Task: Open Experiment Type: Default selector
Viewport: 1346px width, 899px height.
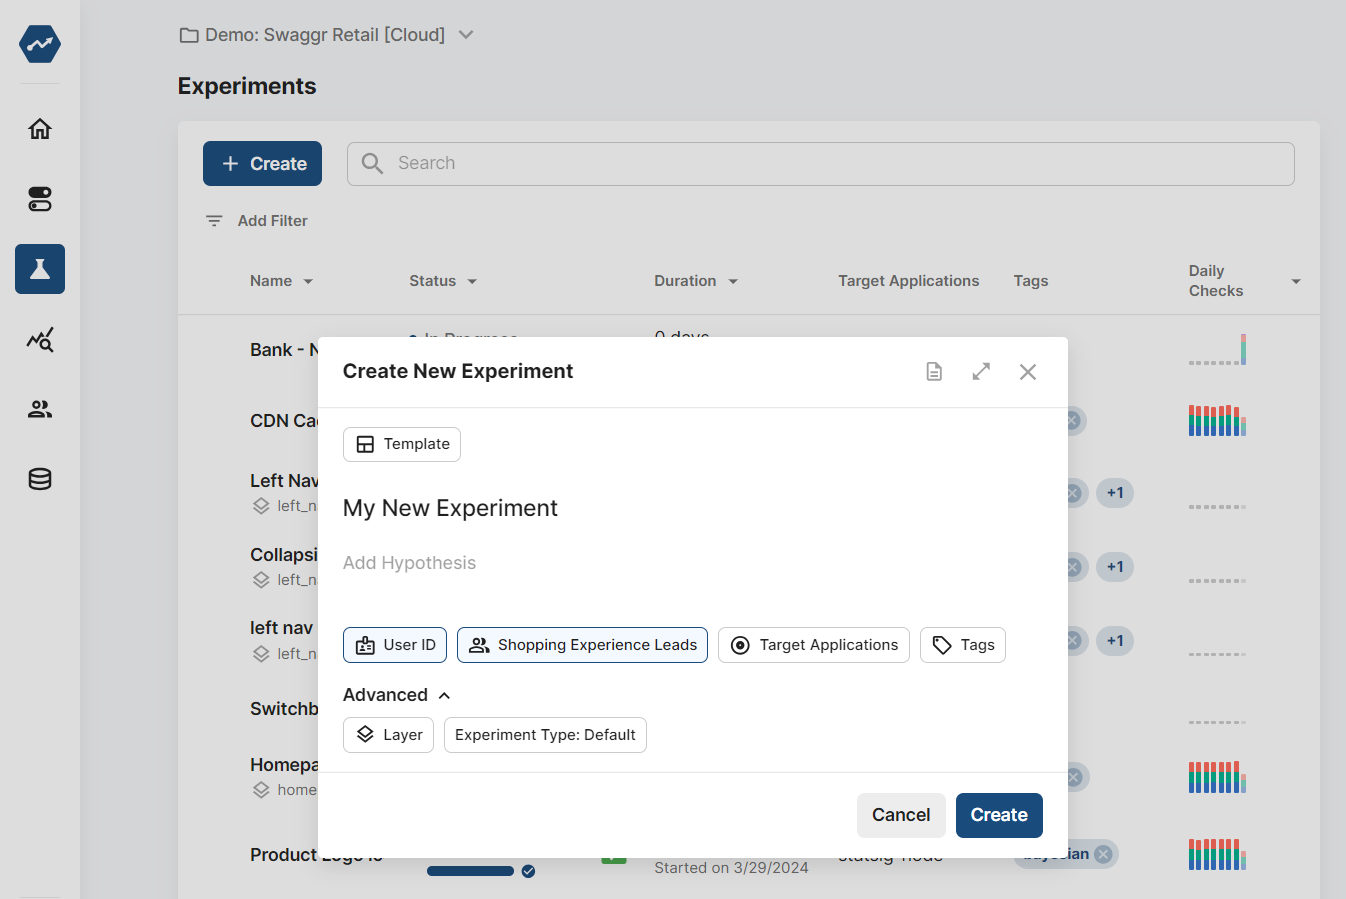Action: pyautogui.click(x=545, y=734)
